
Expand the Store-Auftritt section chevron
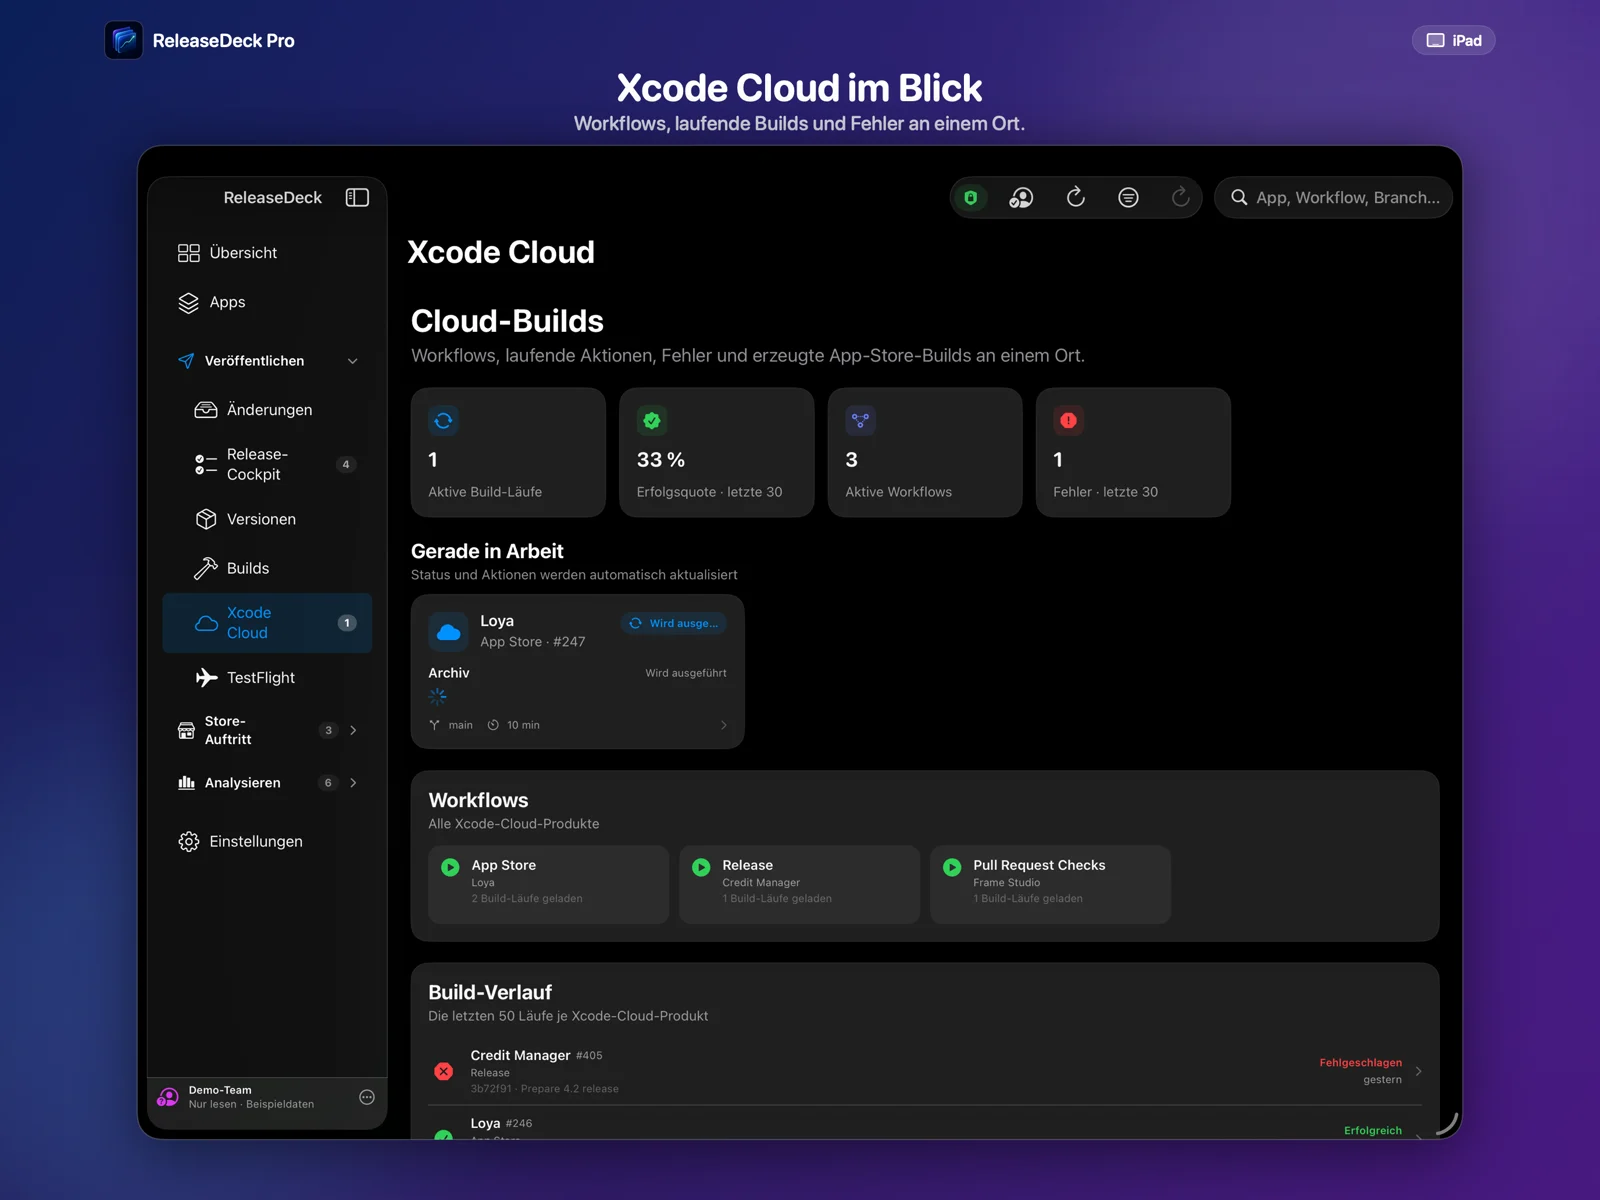(x=353, y=730)
